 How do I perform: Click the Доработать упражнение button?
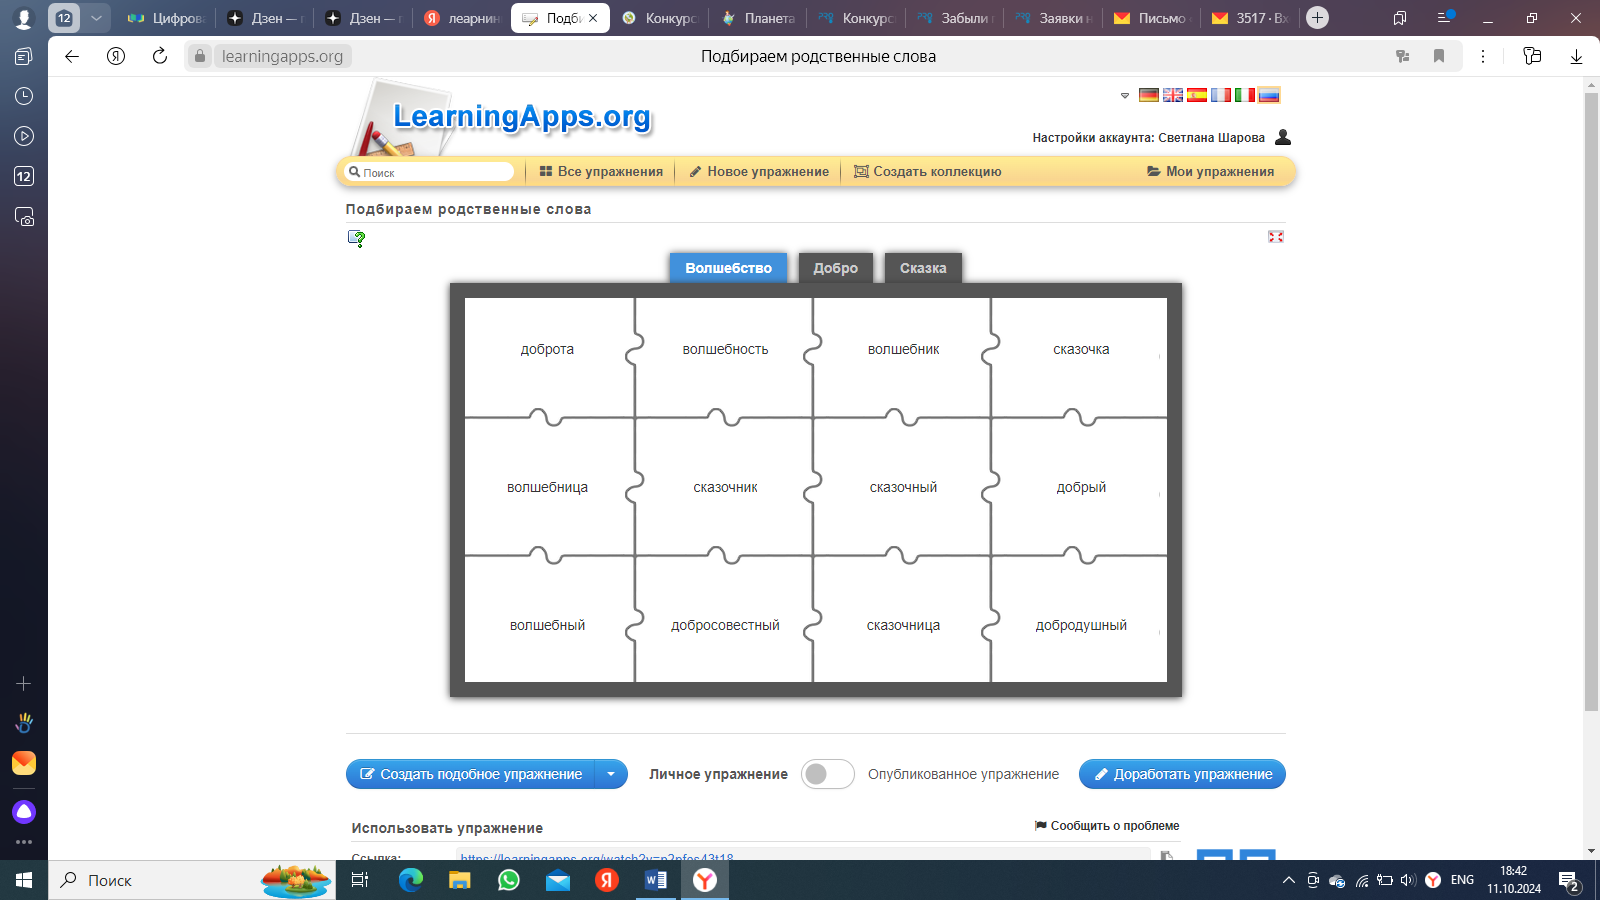pyautogui.click(x=1182, y=774)
